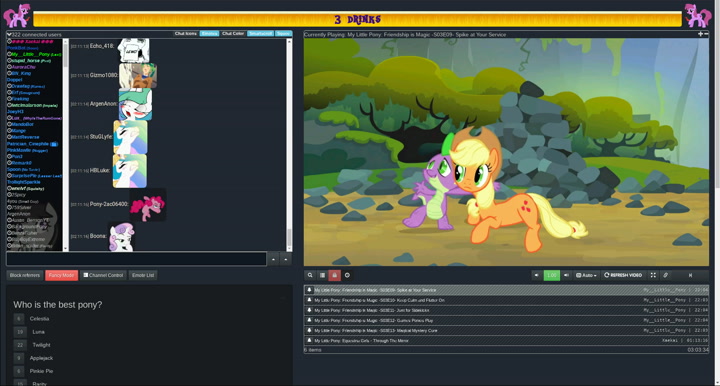Image resolution: width=720 pixels, height=386 pixels.
Task: Click Gizmo1080's emote image in chat
Action: [x=138, y=76]
